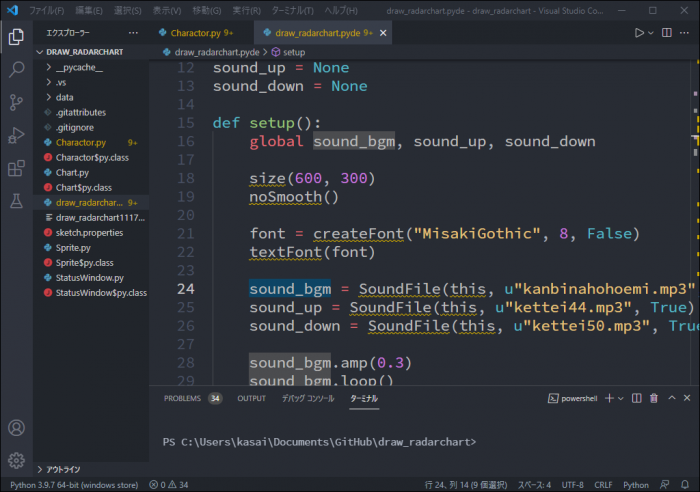Open the Manage gear settings icon
Viewport: 700px width, 492px height.
(x=16, y=460)
